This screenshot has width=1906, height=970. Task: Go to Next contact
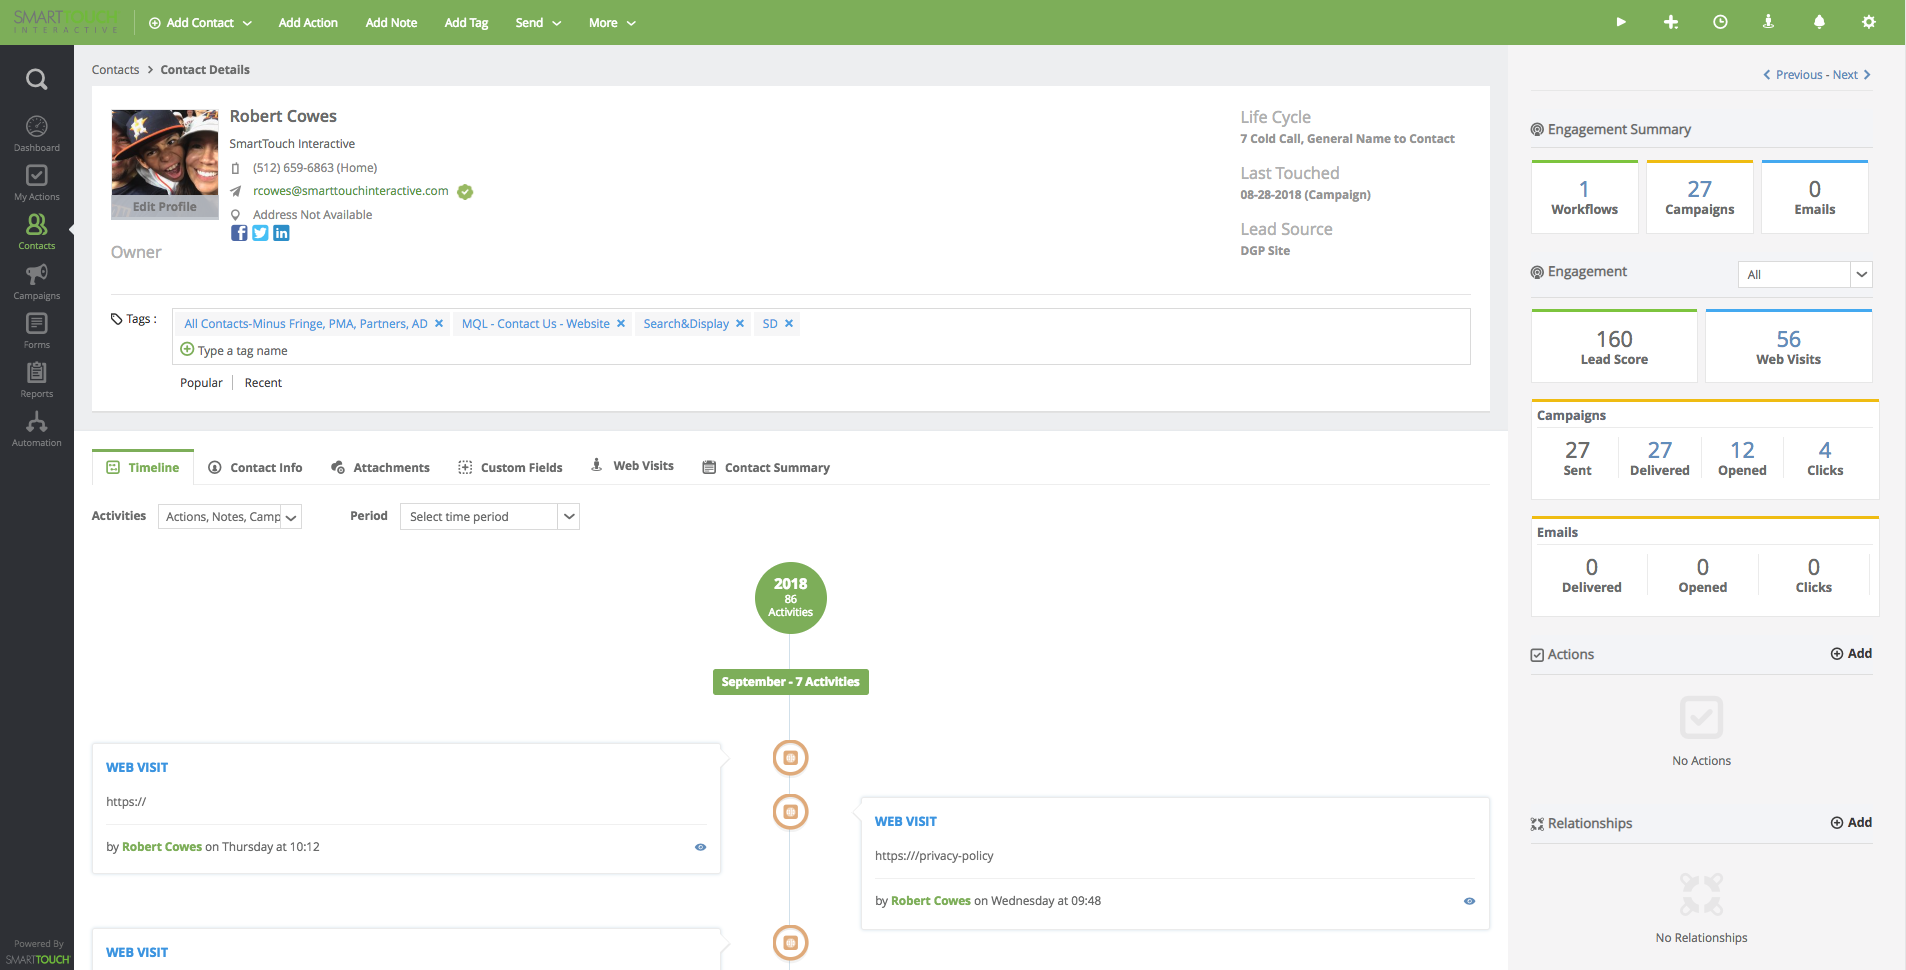pos(1852,75)
